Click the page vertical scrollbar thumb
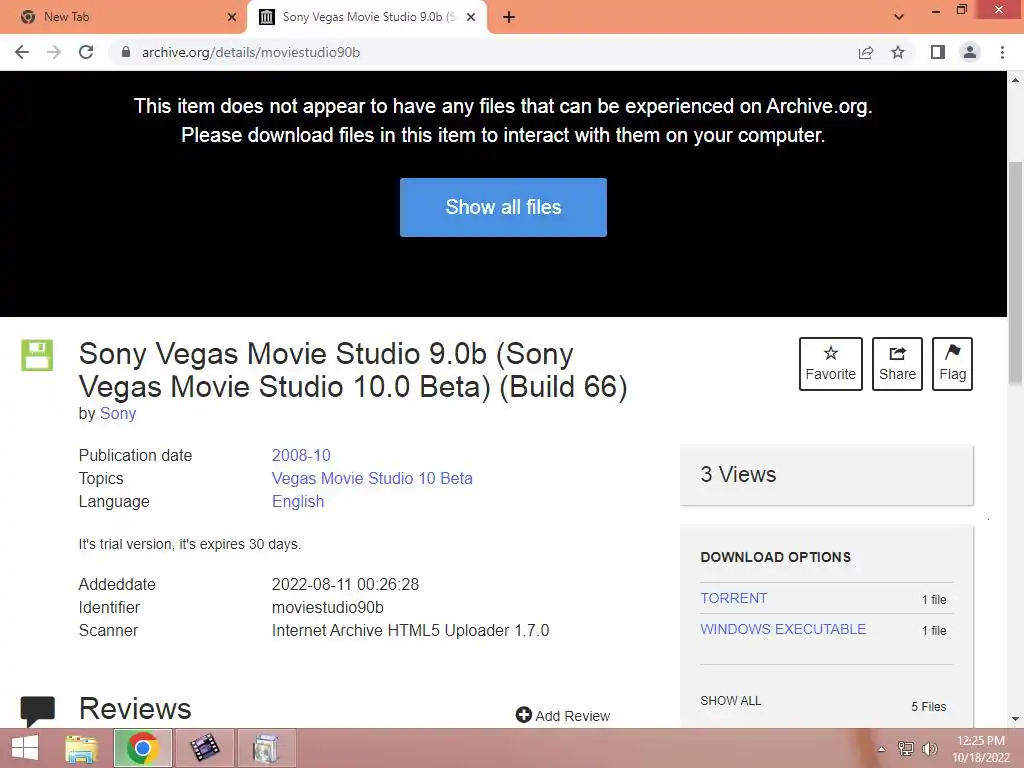The image size is (1024, 768). 1015,273
